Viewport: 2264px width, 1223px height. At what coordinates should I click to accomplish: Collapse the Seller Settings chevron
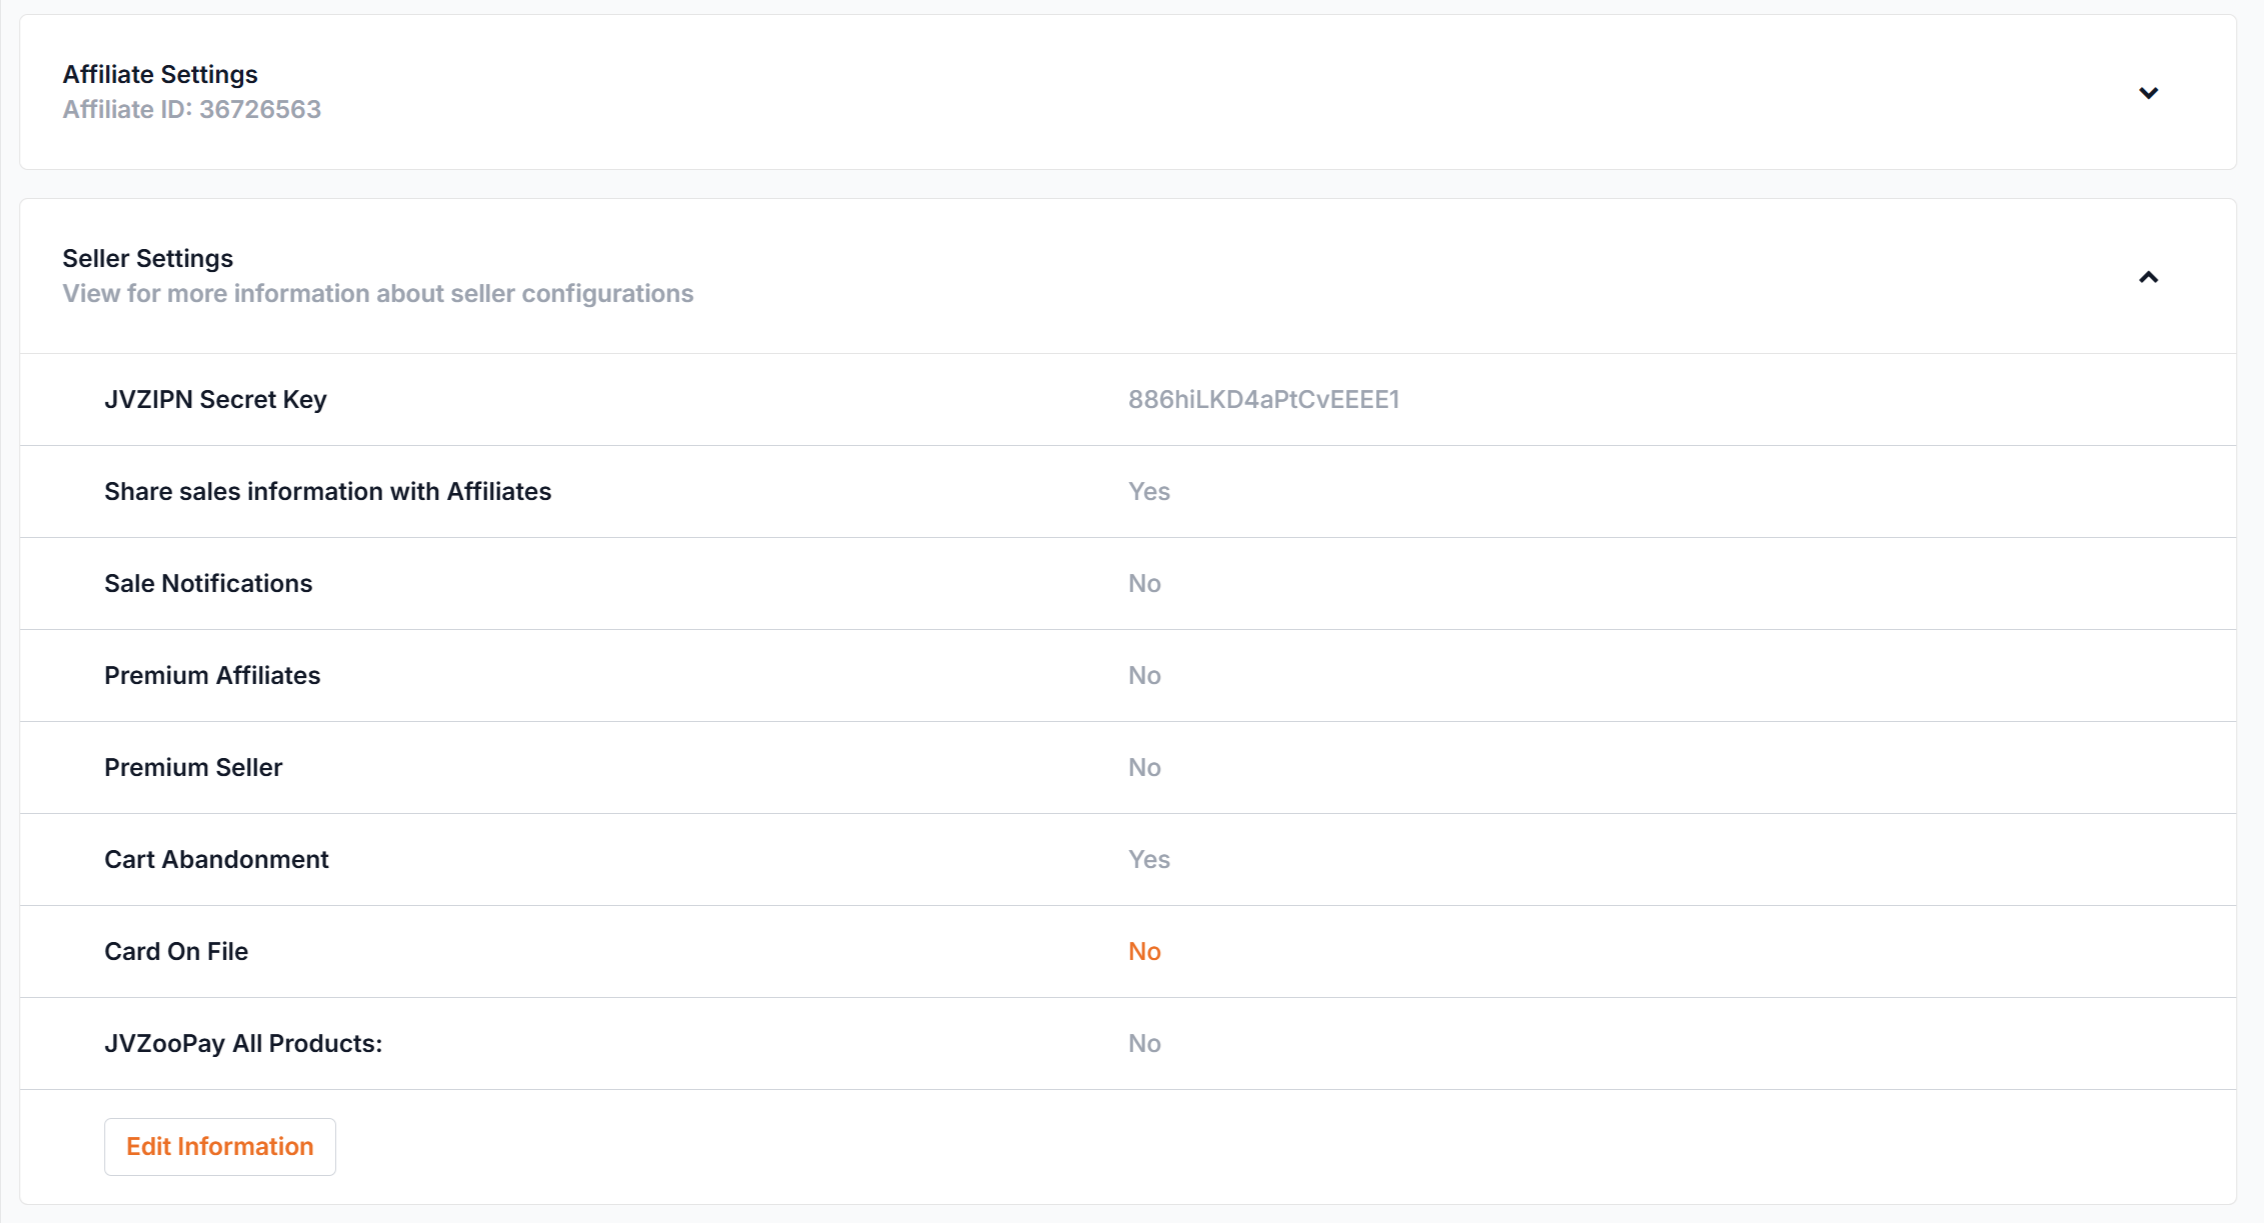coord(2148,277)
